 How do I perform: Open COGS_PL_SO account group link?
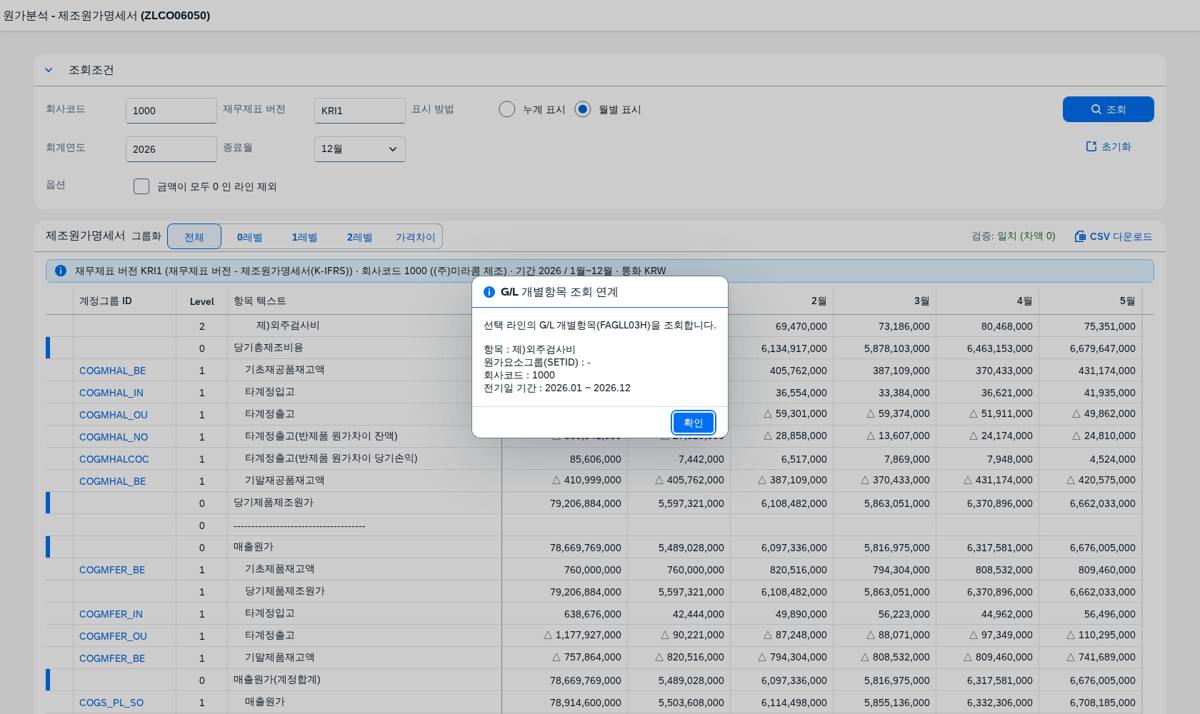[111, 703]
